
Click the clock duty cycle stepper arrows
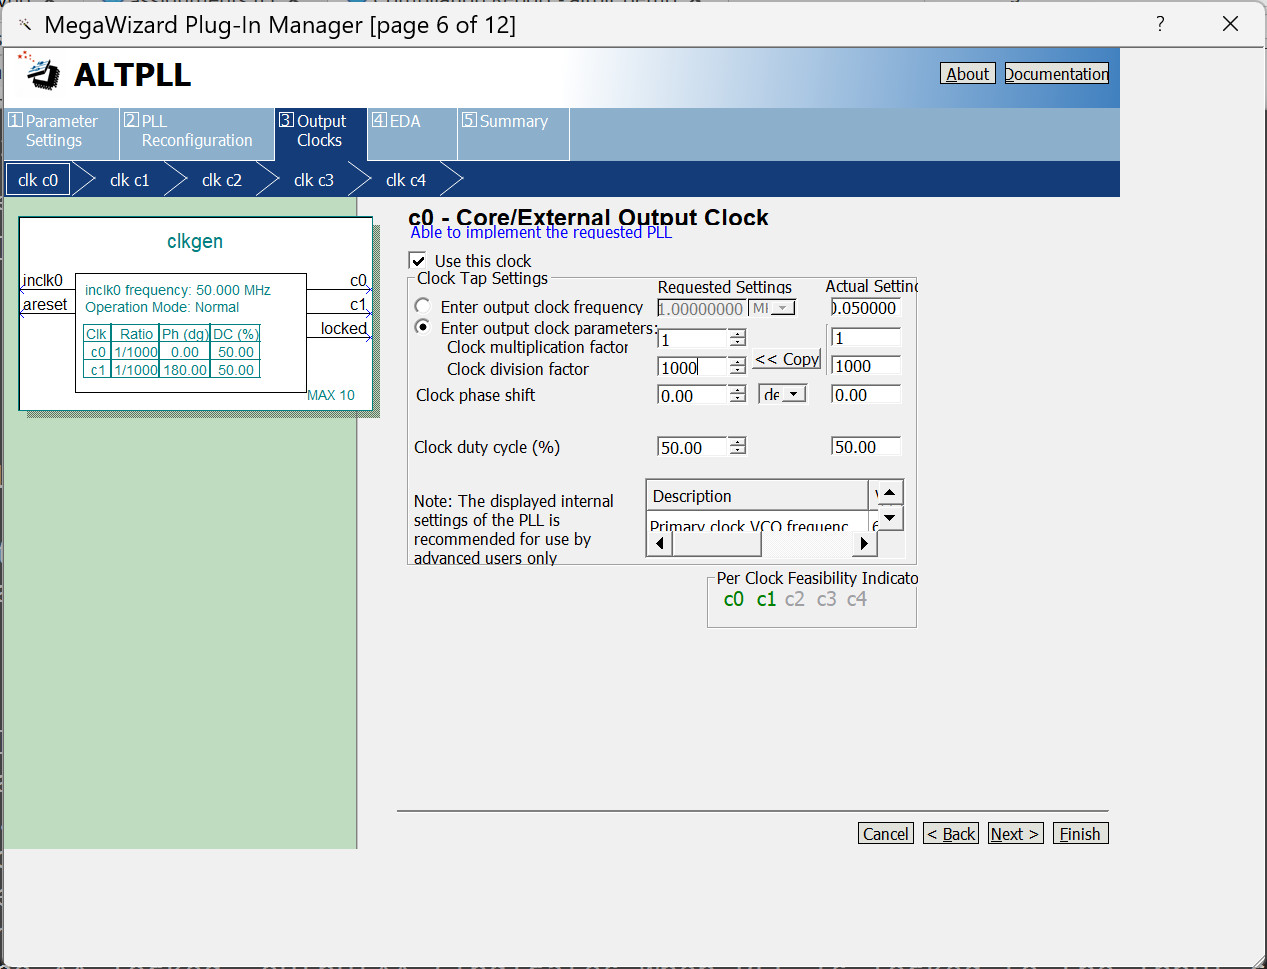tap(737, 447)
